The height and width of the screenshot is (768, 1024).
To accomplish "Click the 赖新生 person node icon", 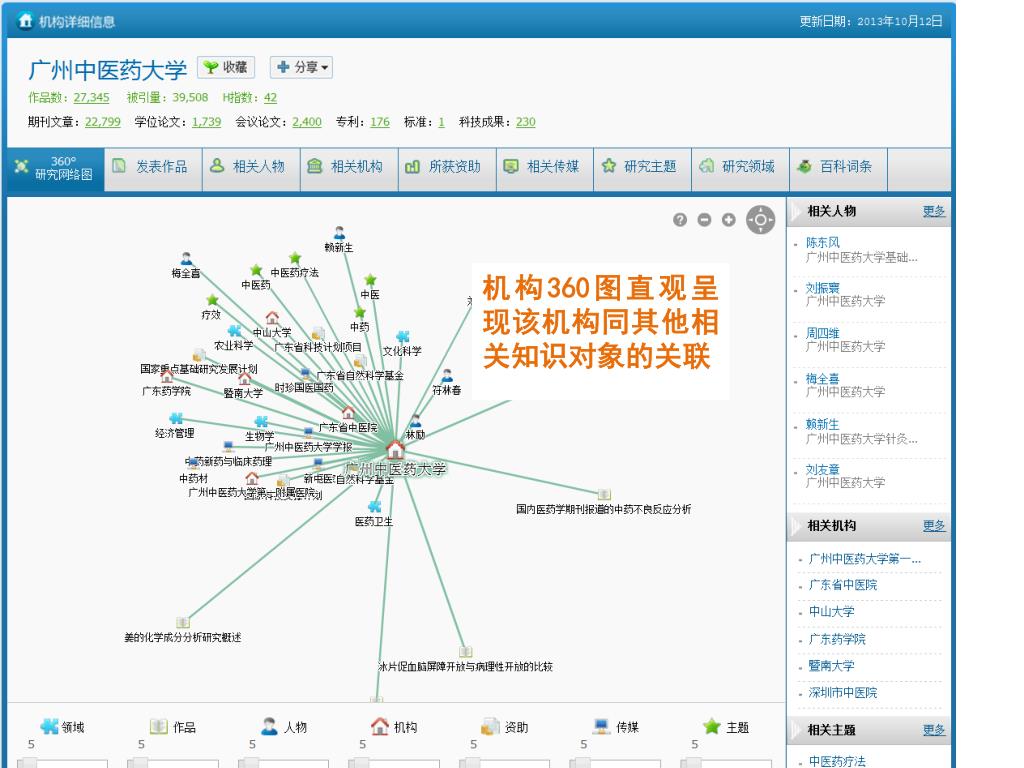I will [340, 233].
